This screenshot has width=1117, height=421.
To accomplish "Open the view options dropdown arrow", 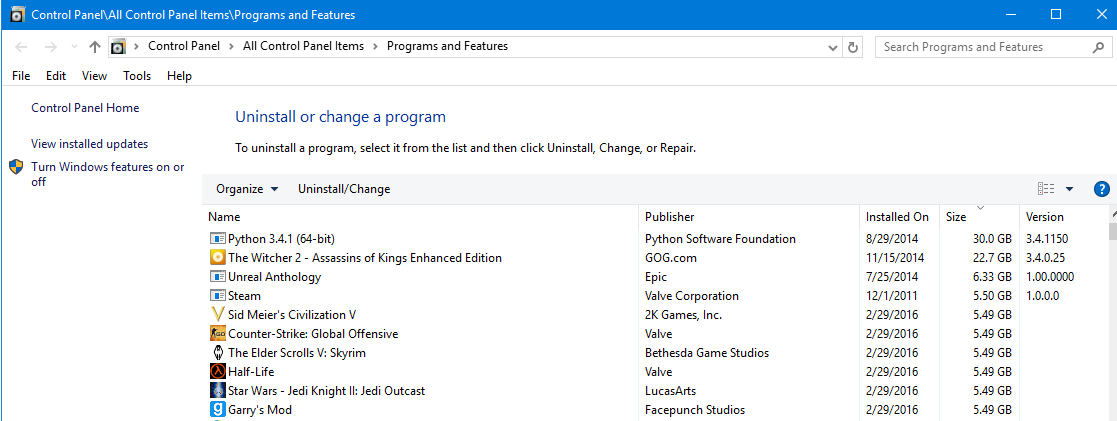I will pos(1069,189).
